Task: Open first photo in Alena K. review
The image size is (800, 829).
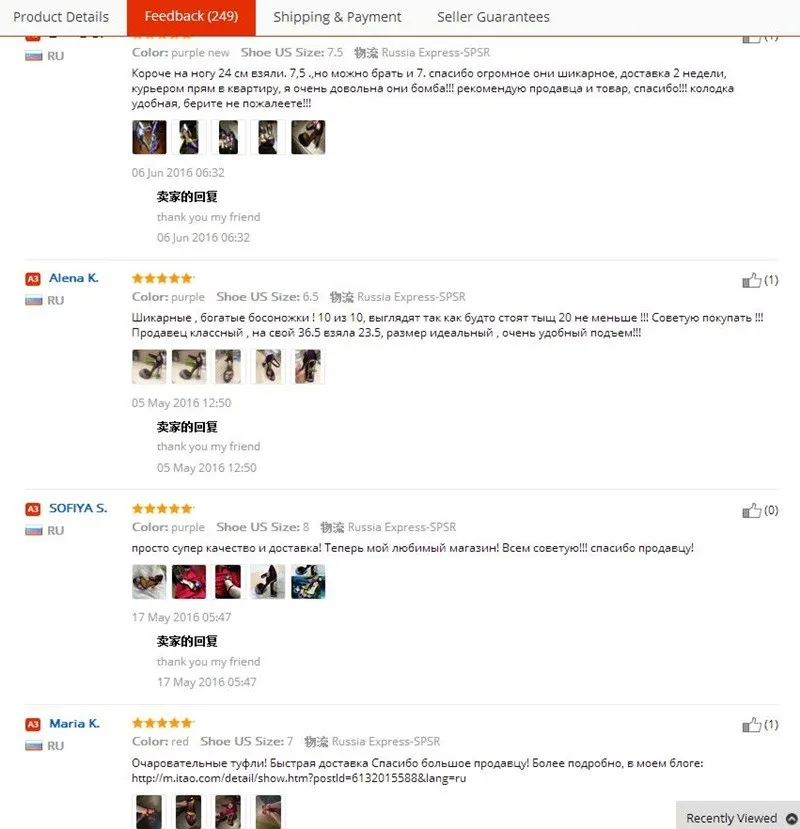Action: pos(149,366)
